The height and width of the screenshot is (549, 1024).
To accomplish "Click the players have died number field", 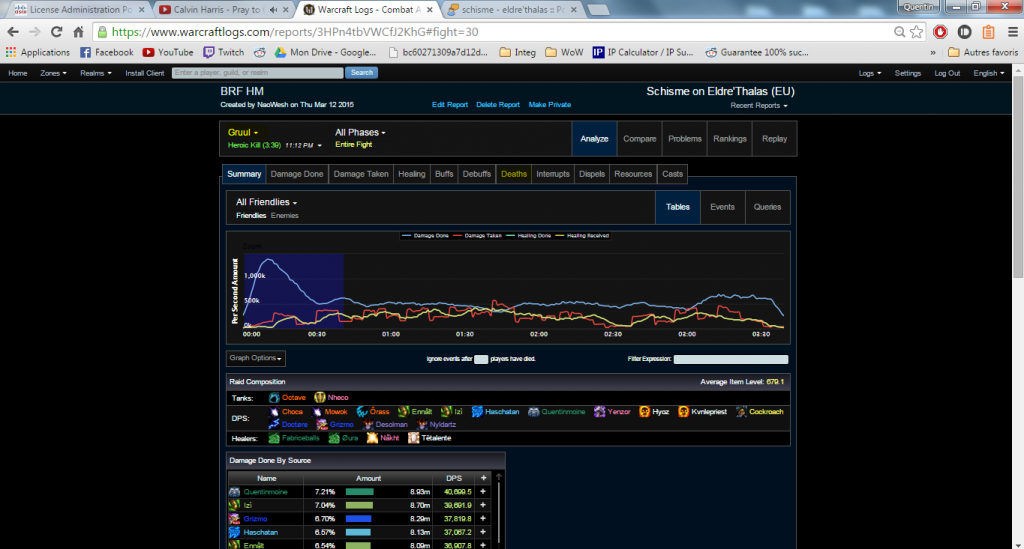I will coord(481,359).
